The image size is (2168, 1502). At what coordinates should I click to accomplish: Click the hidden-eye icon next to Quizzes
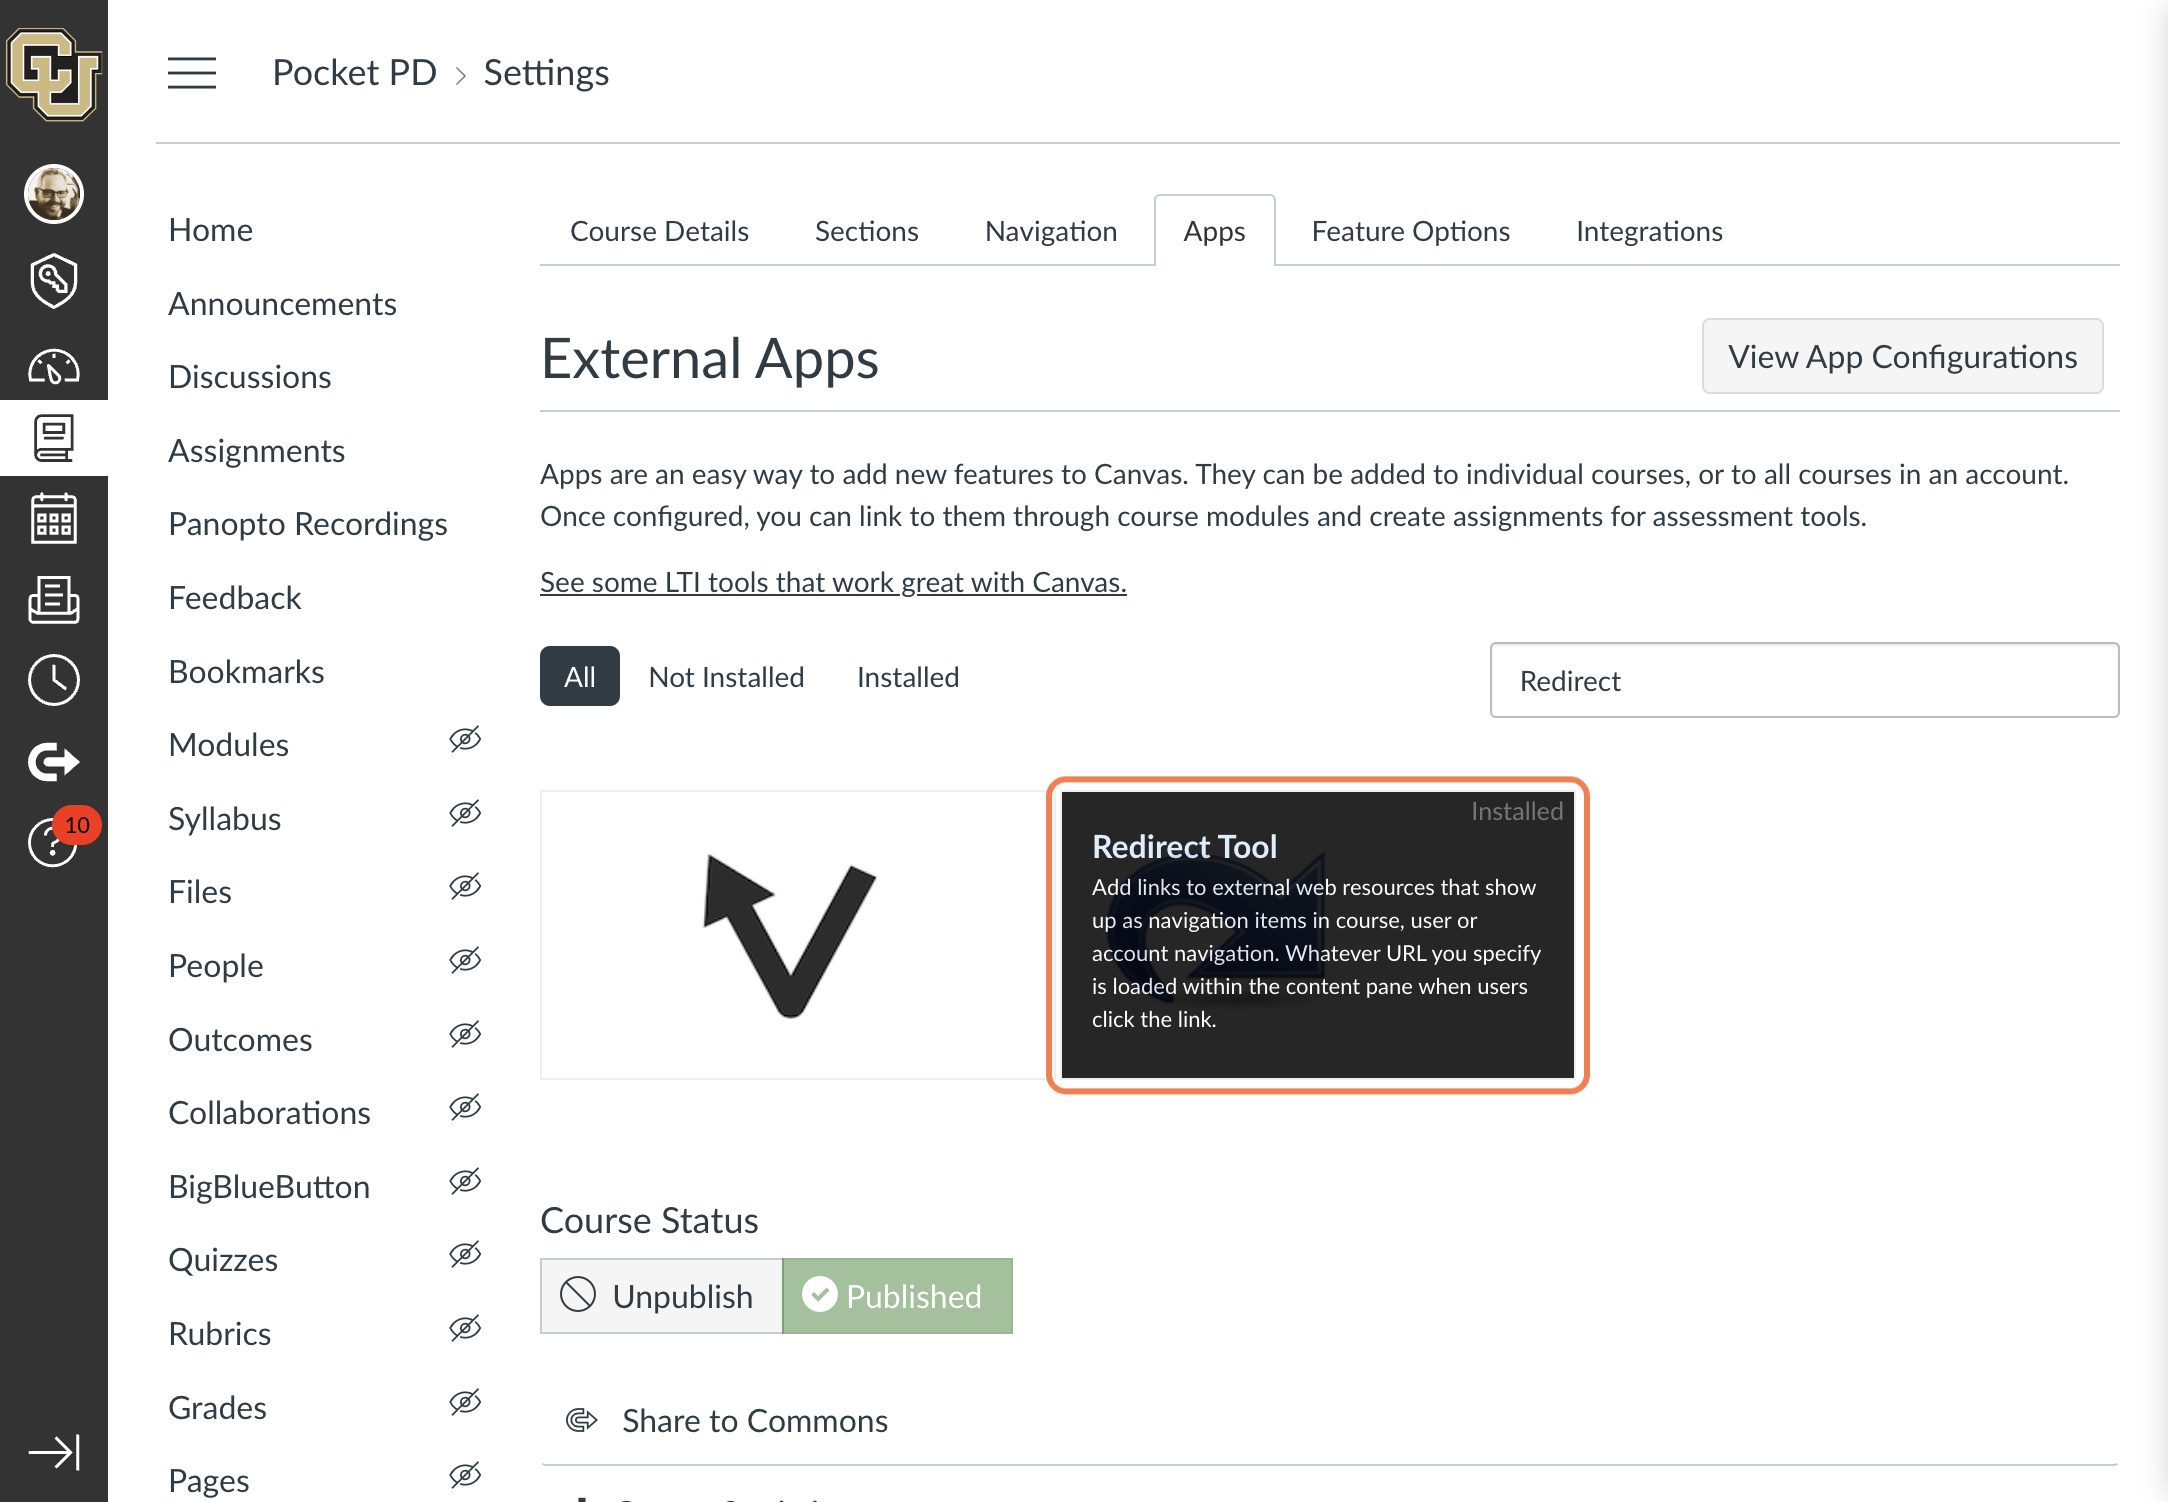click(465, 1255)
